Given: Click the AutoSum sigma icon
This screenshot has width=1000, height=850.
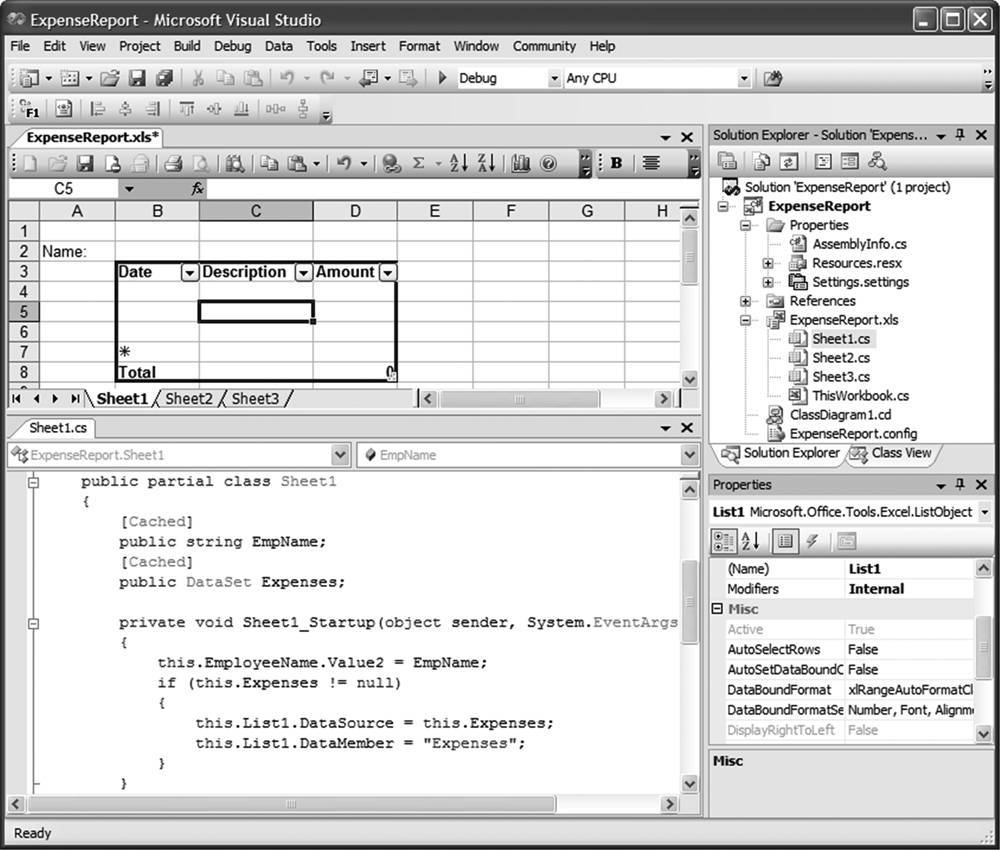Looking at the screenshot, I should pos(418,164).
